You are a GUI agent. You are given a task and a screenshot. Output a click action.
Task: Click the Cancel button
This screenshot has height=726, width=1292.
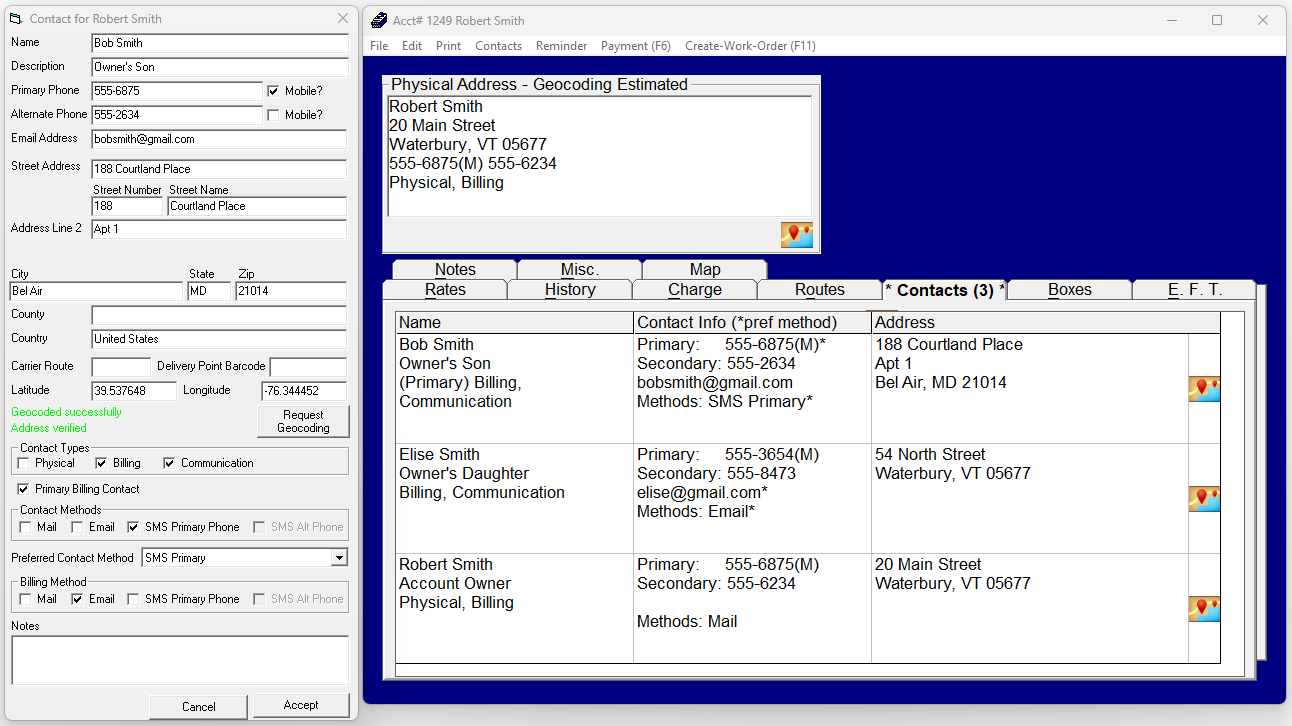pyautogui.click(x=198, y=706)
